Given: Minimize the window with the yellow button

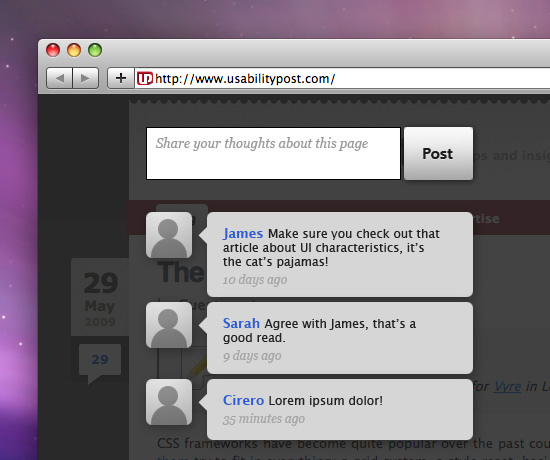Looking at the screenshot, I should tap(74, 50).
